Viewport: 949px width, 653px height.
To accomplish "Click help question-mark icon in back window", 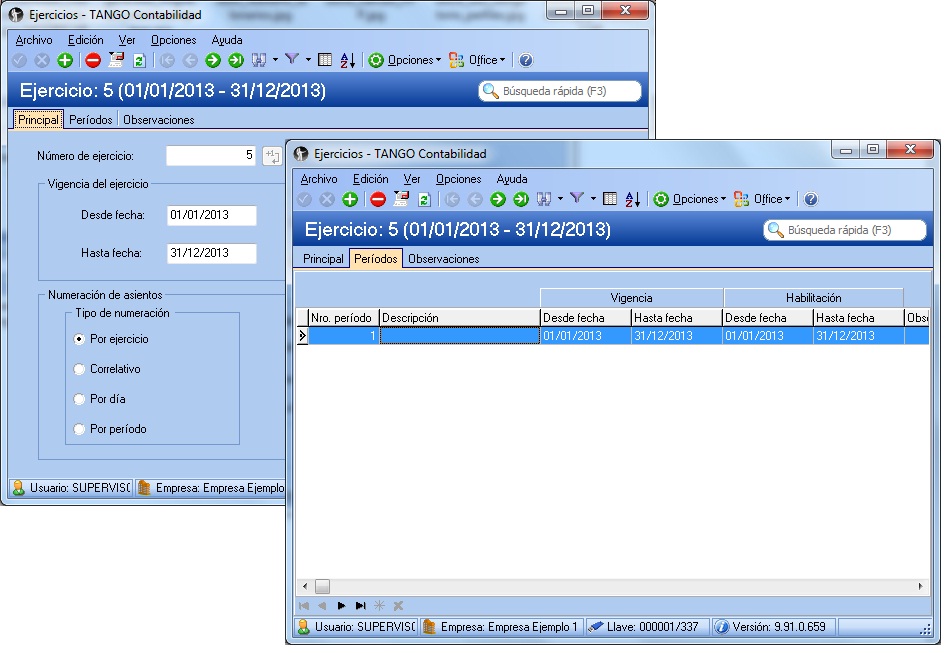I will click(526, 60).
